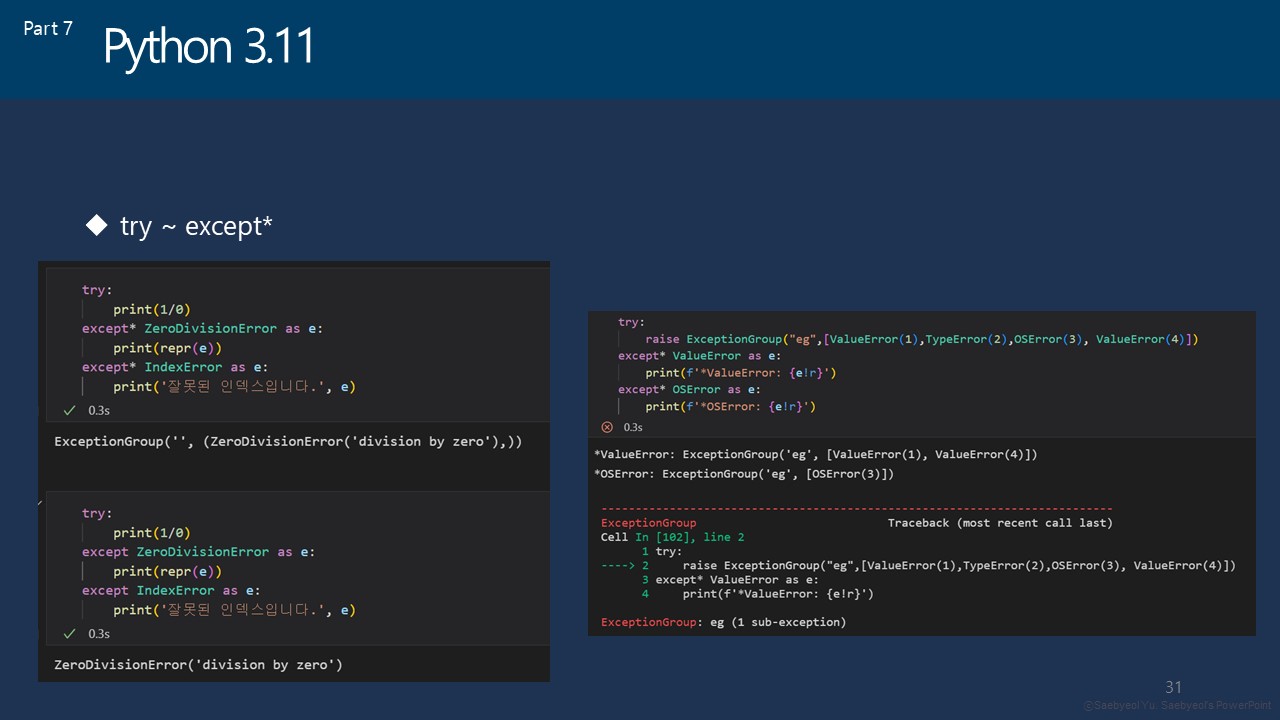
Task: Click the line except* IndexError as e:
Action: point(175,367)
